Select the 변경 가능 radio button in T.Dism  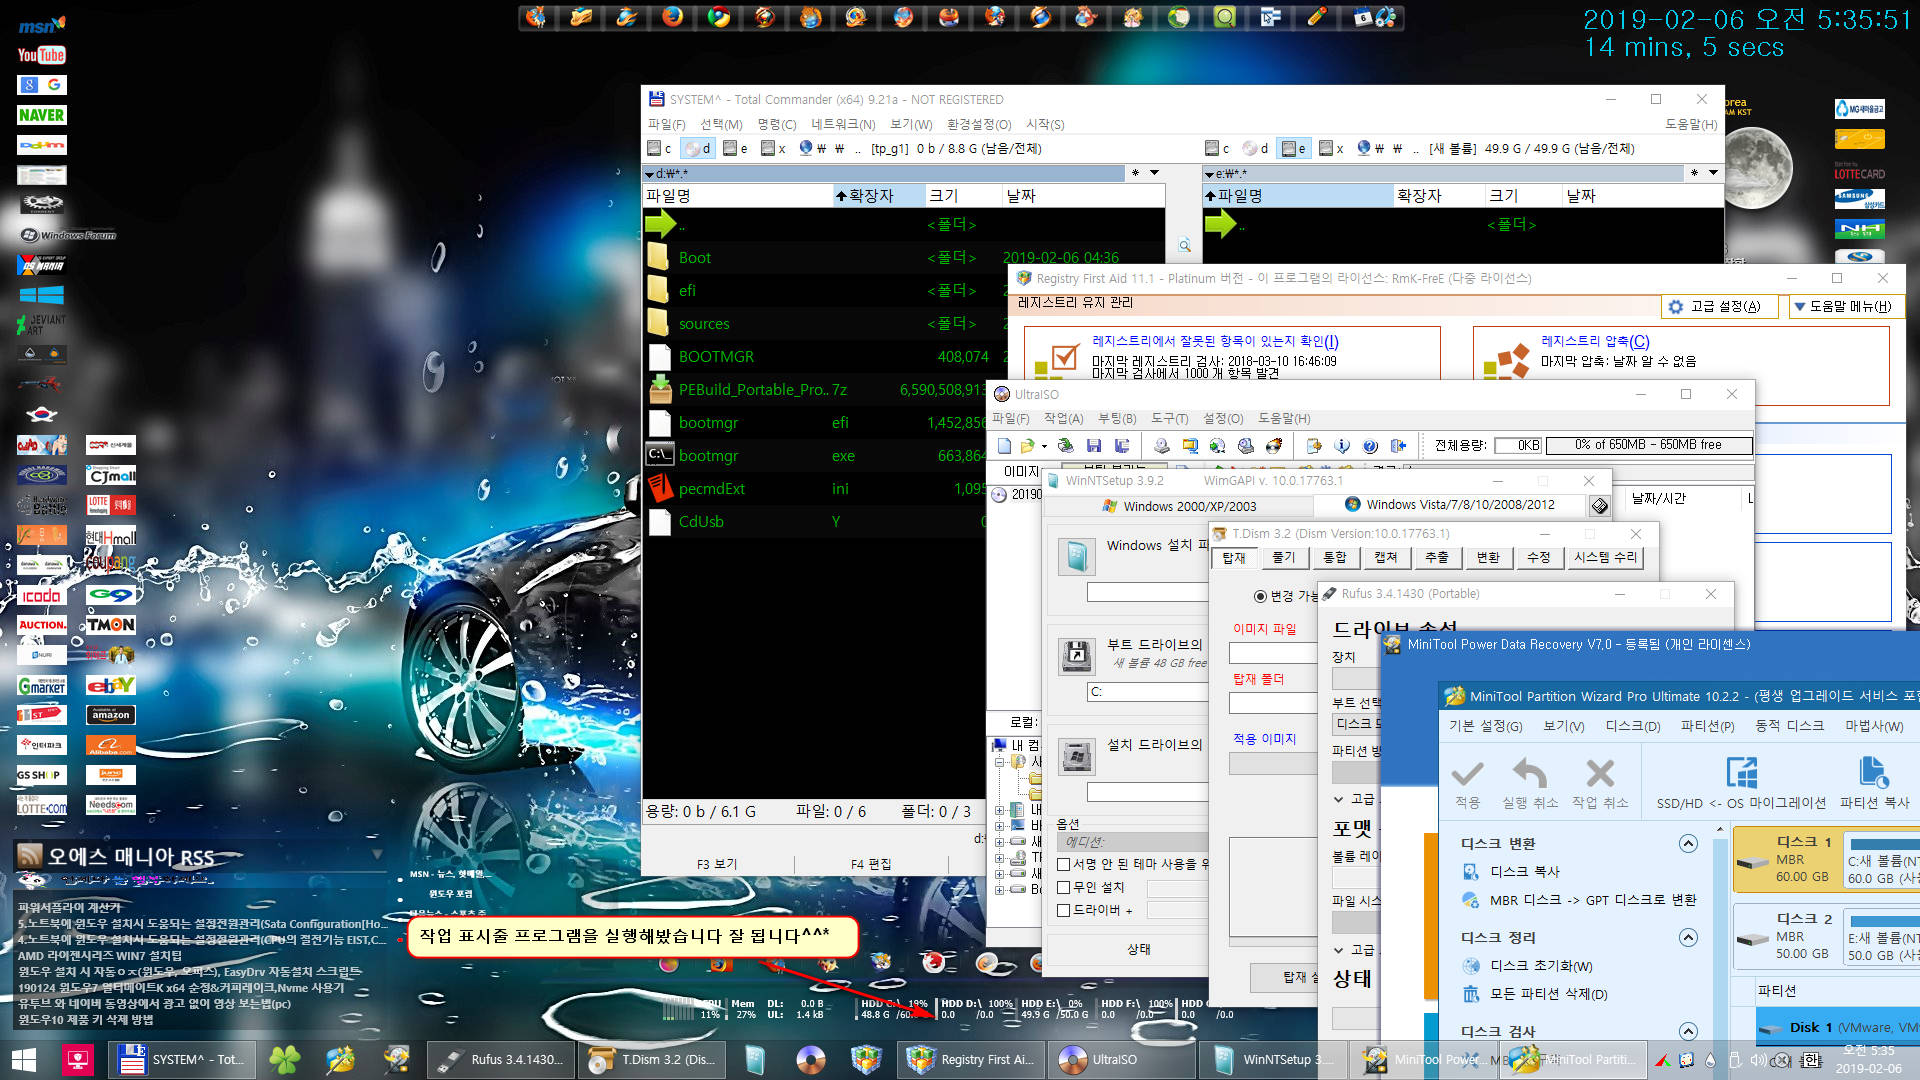1260,596
